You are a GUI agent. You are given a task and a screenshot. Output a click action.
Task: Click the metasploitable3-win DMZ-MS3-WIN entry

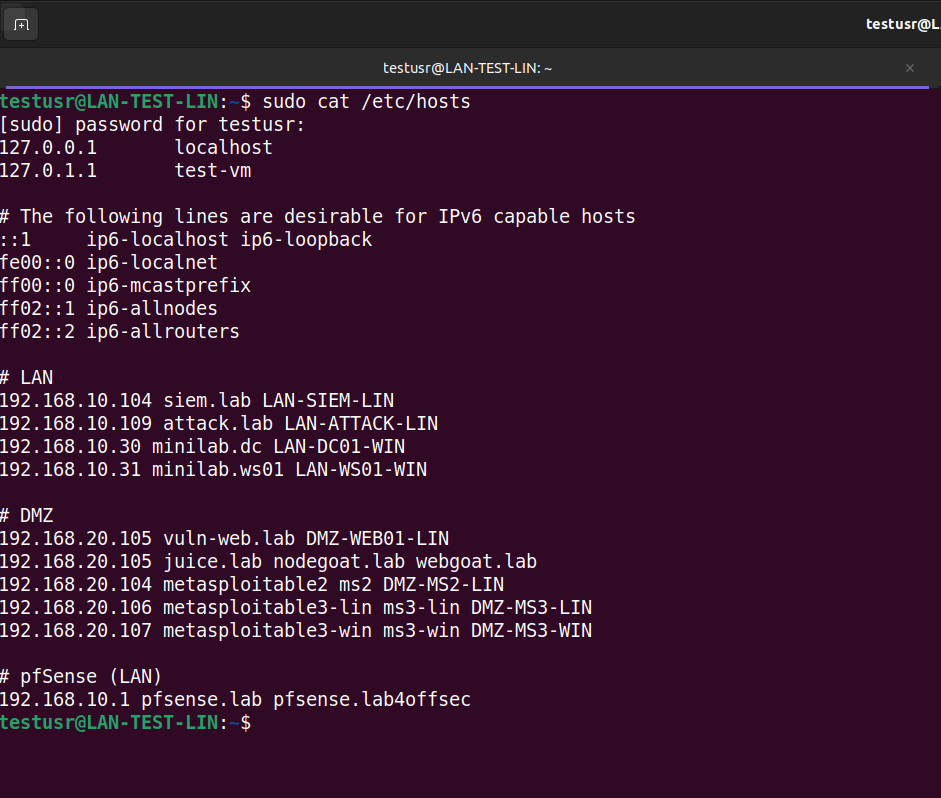pyautogui.click(x=296, y=631)
